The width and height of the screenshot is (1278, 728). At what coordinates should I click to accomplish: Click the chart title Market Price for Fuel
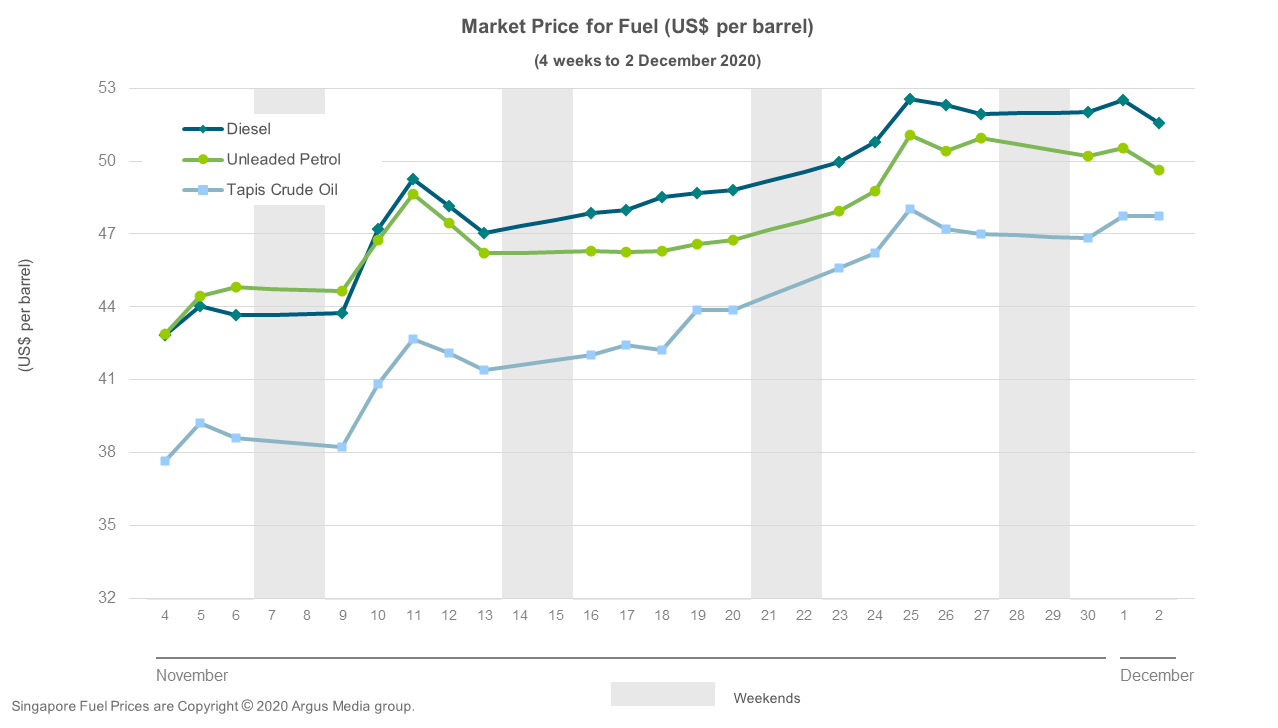[x=637, y=27]
